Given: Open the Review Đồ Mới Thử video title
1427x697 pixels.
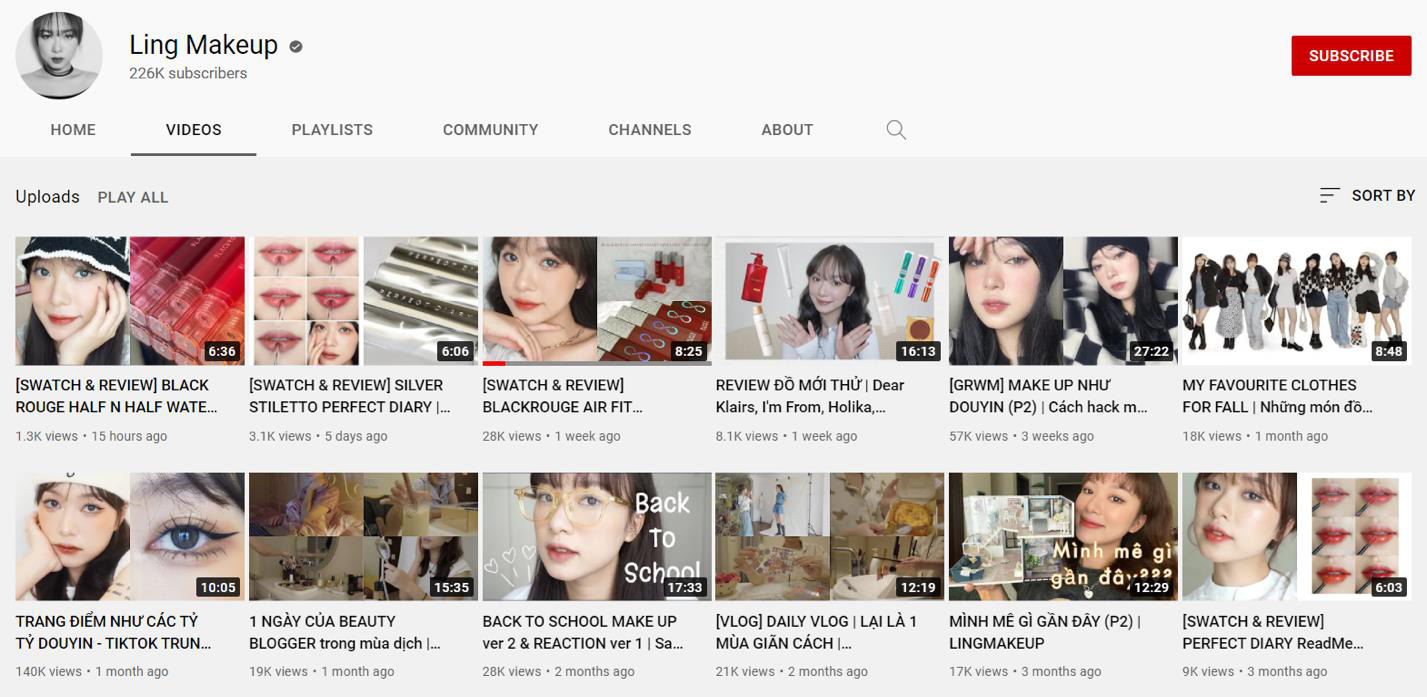Looking at the screenshot, I should coord(810,396).
